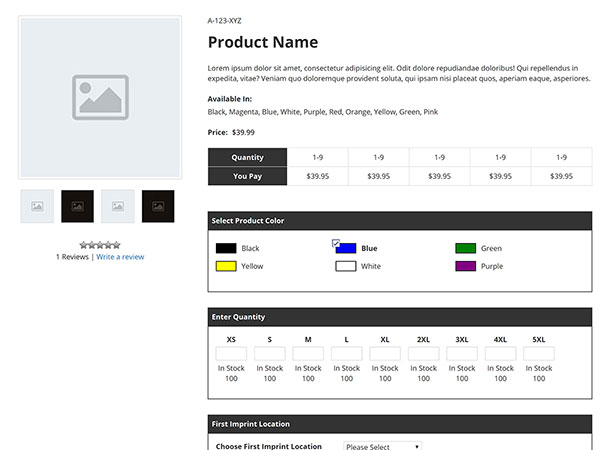Toggle the checkmark on the Blue swatch
This screenshot has height=450, width=600.
[x=336, y=243]
